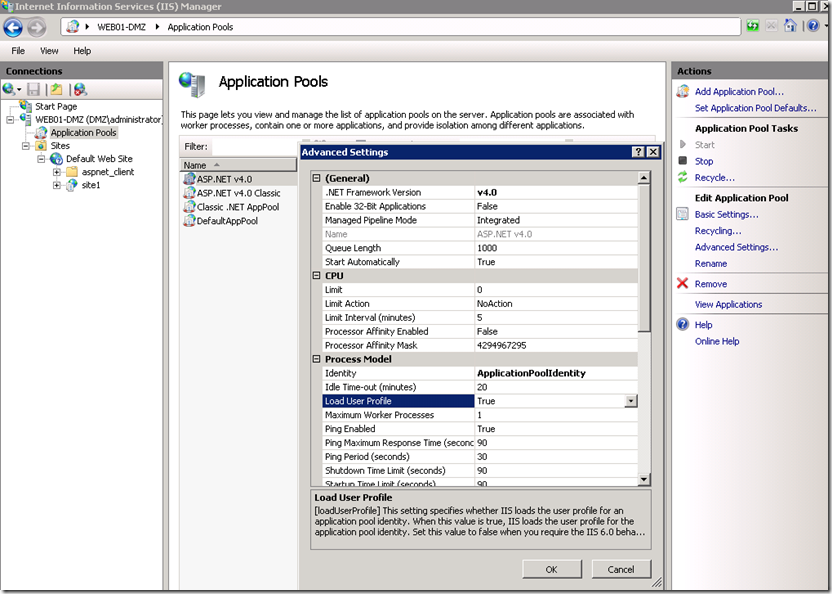Click the property grid vertical scrollbar thumb
Image resolution: width=832 pixels, height=594 pixels.
pyautogui.click(x=644, y=257)
